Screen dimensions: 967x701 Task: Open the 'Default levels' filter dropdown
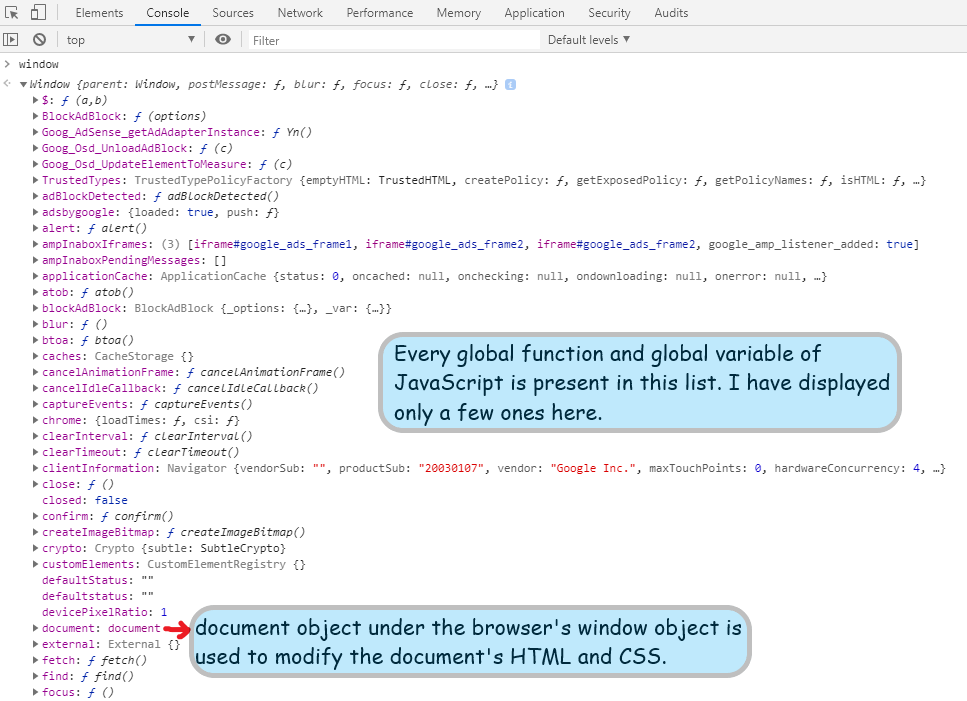[x=588, y=39]
